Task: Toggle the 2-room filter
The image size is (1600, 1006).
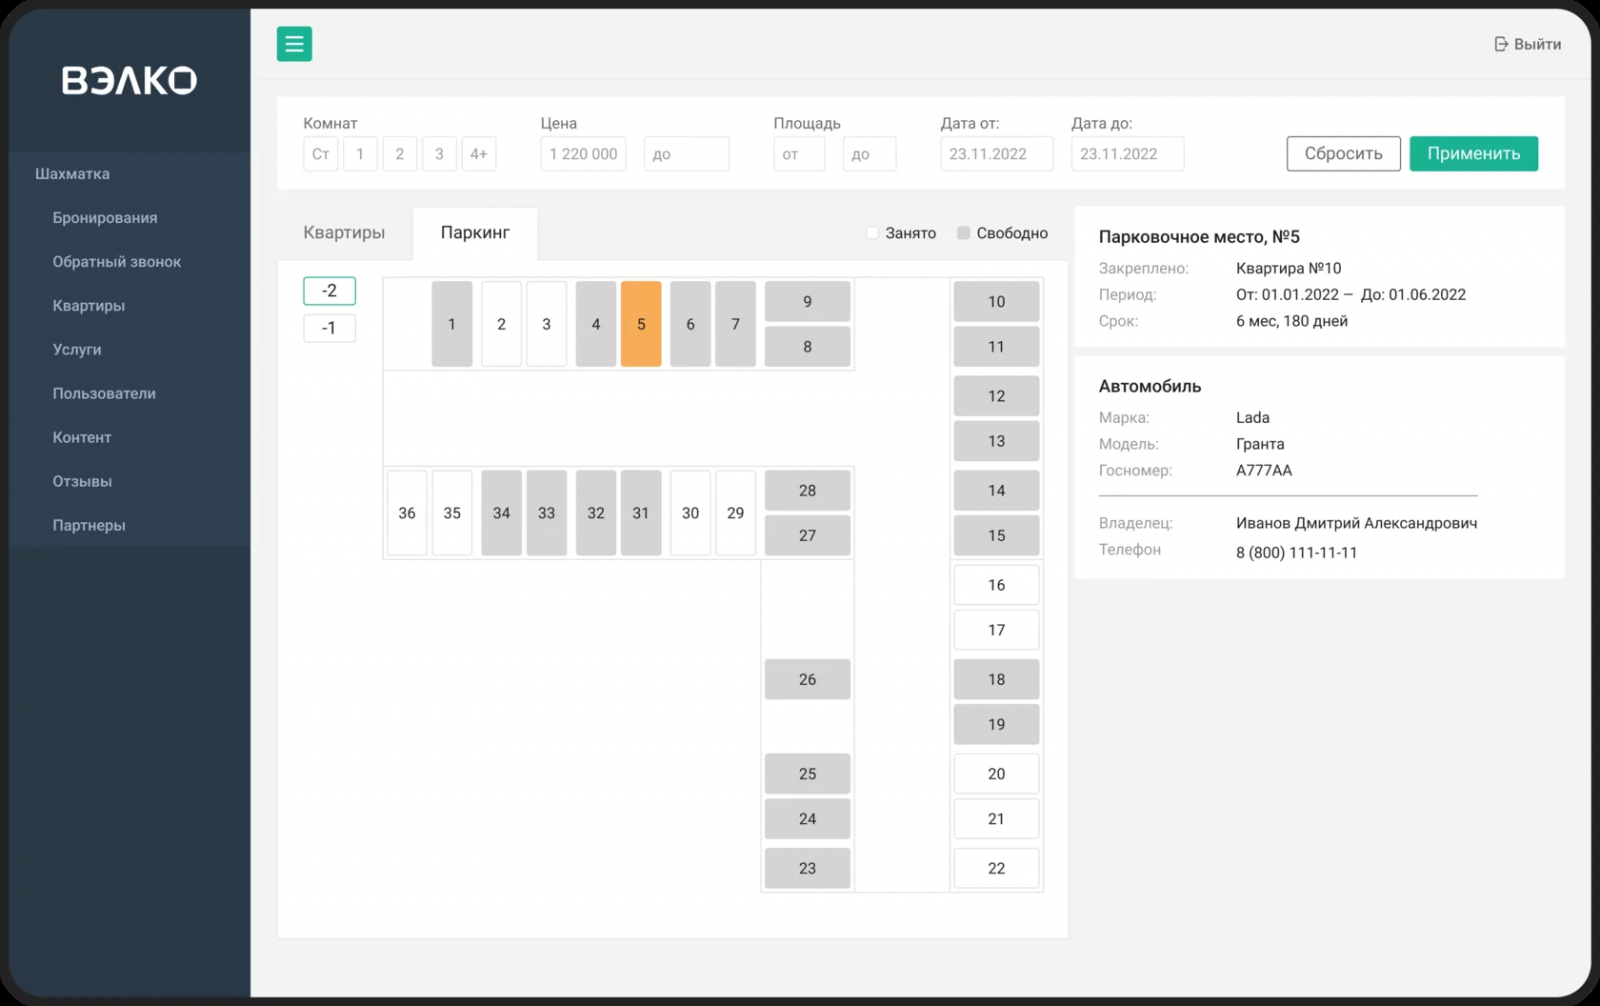Action: point(400,154)
